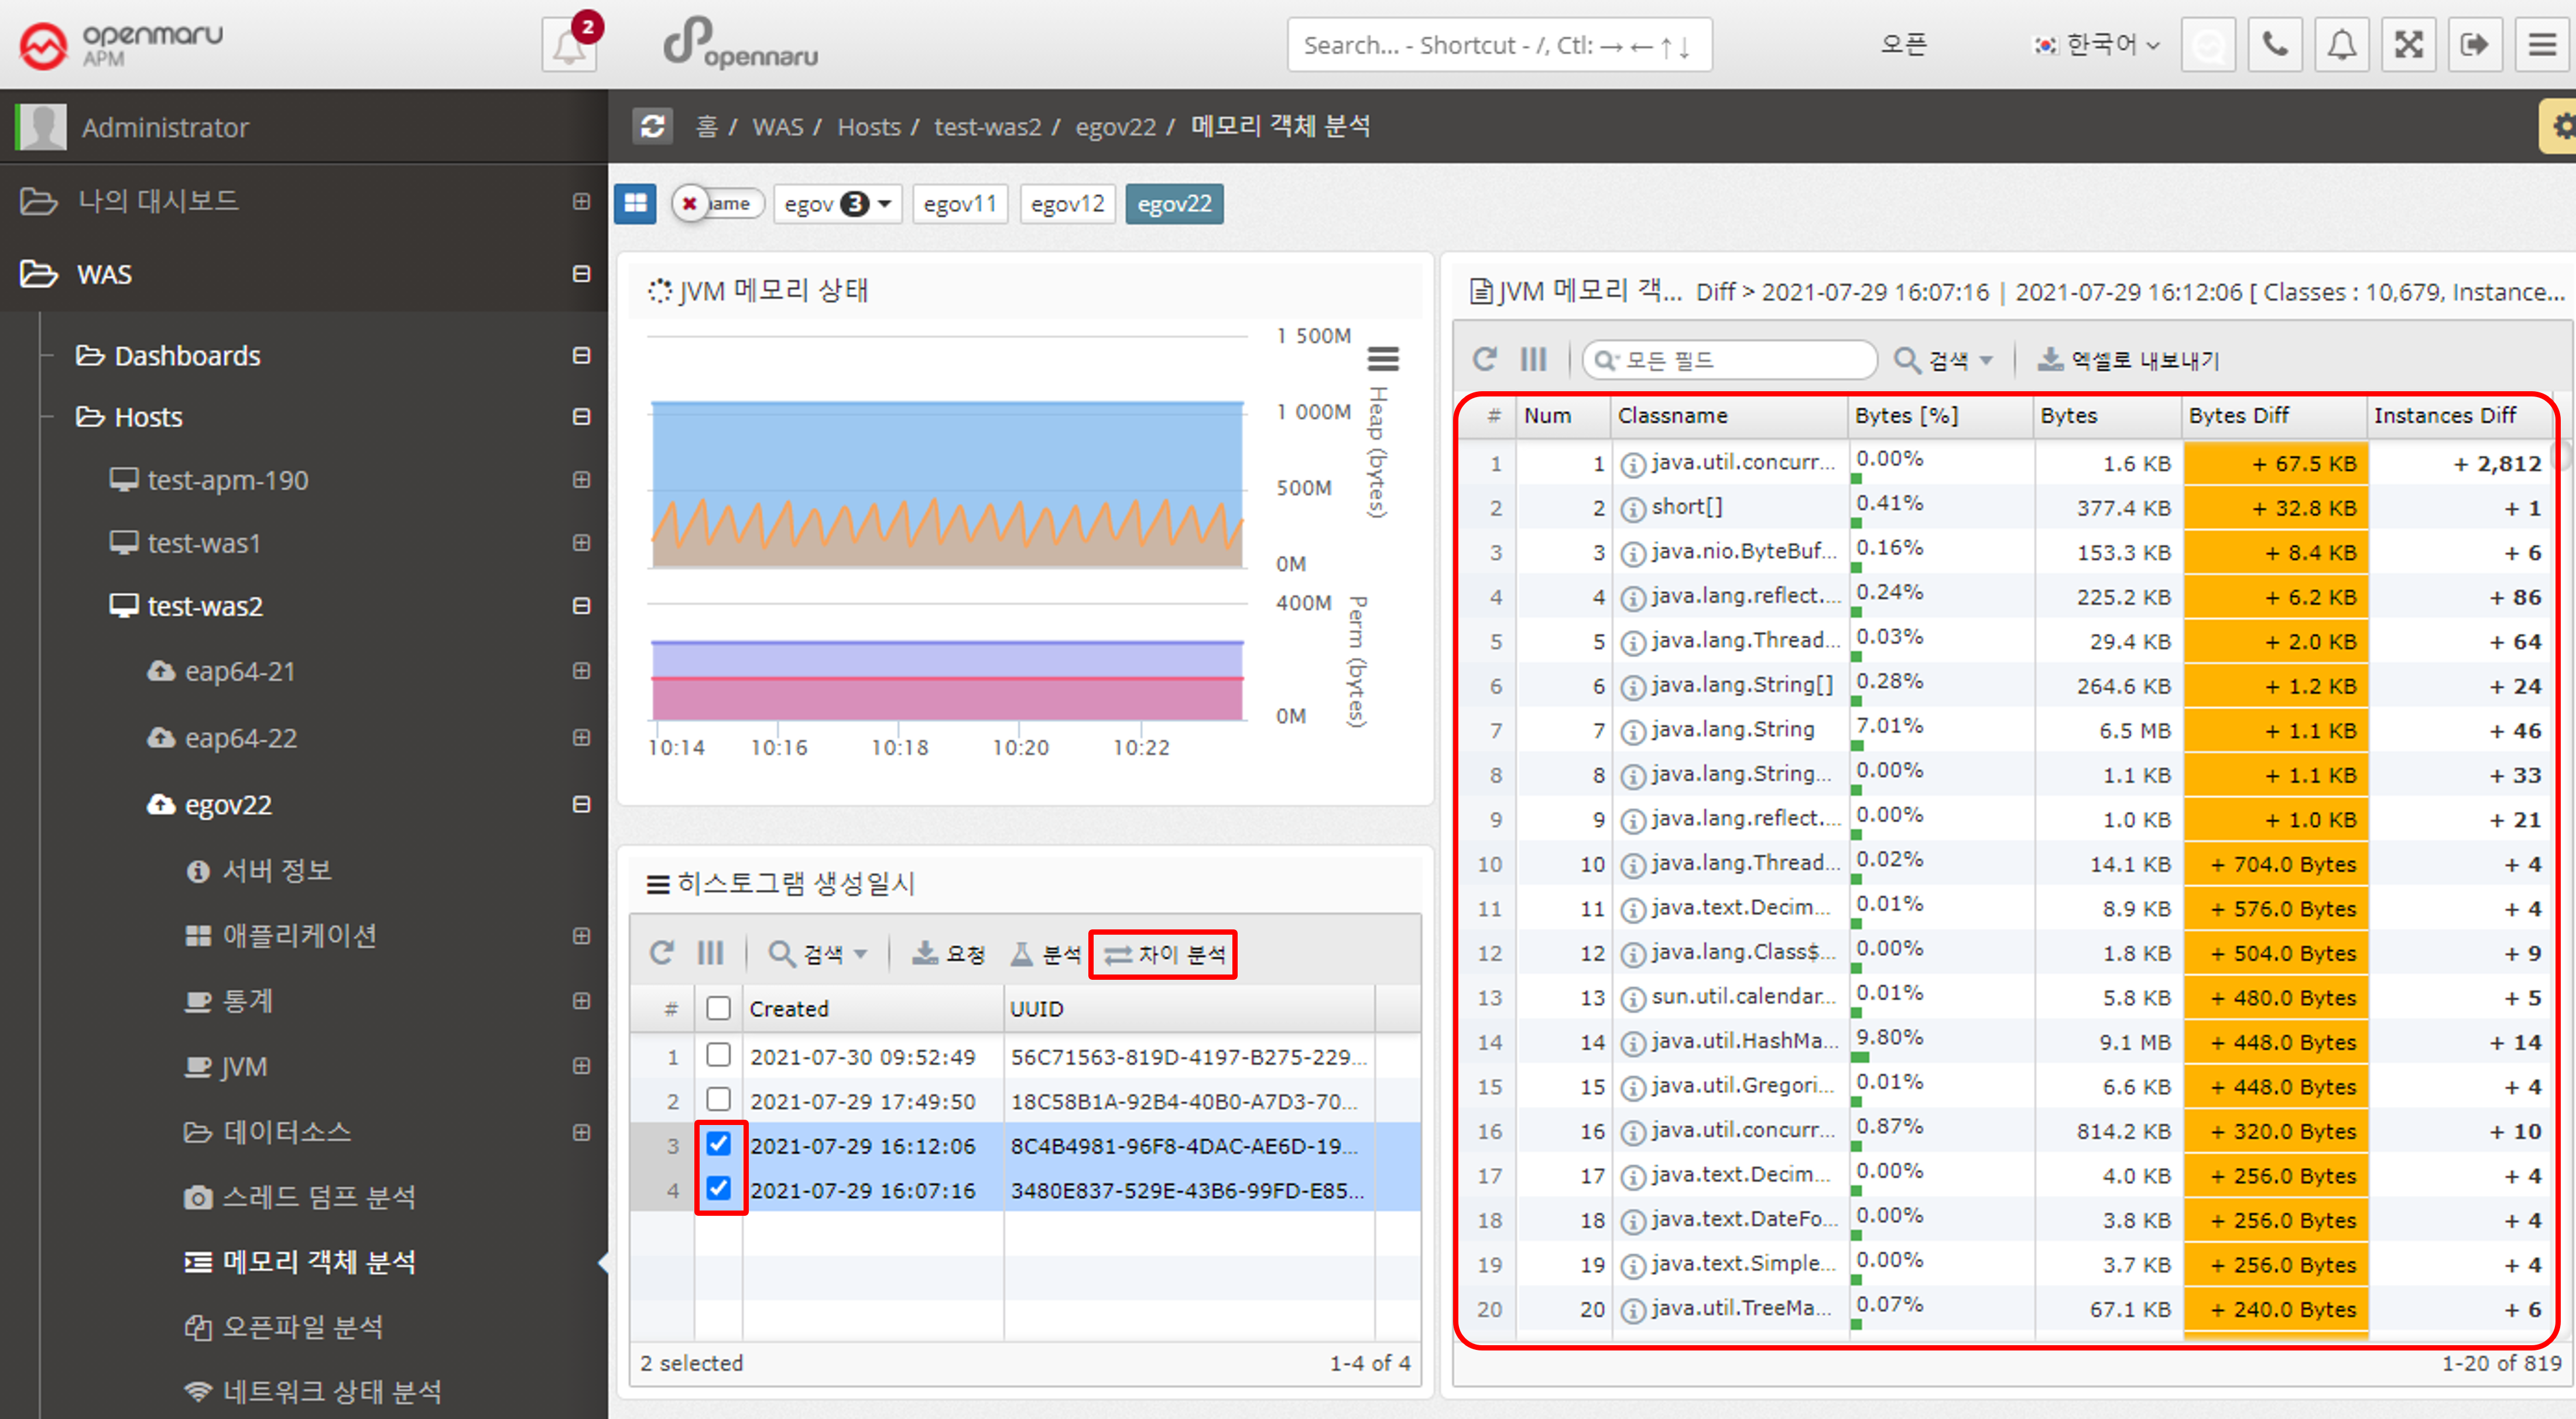Screen dimensions: 2576x1419
Task: Open 스레드 덤프 분석 in sidebar
Action: 318,1197
